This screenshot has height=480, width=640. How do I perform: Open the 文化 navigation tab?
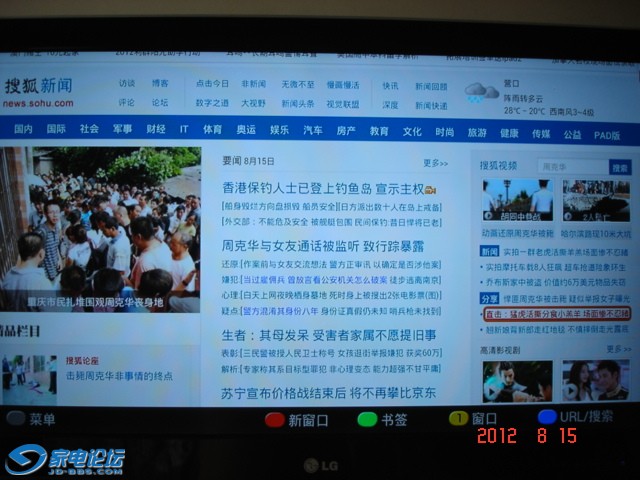[412, 132]
